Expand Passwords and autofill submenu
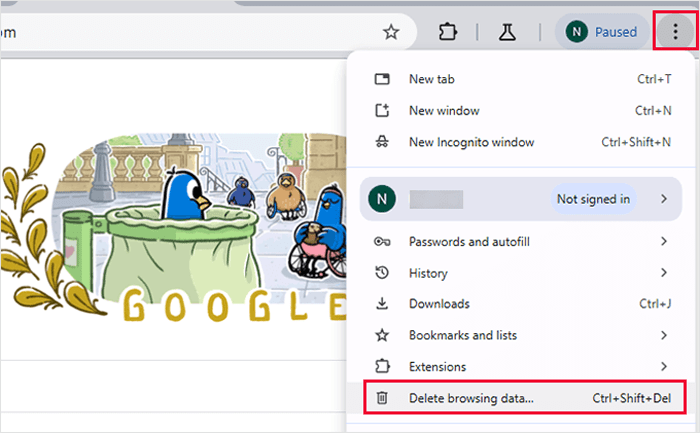Viewport: 700px width, 433px height. click(469, 241)
